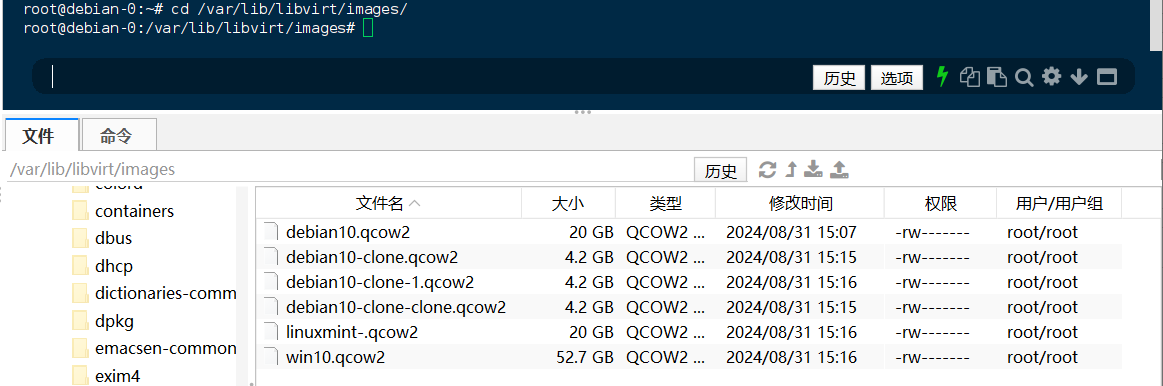Select the emacsen-common folder in tree
This screenshot has width=1163, height=386.
165,348
